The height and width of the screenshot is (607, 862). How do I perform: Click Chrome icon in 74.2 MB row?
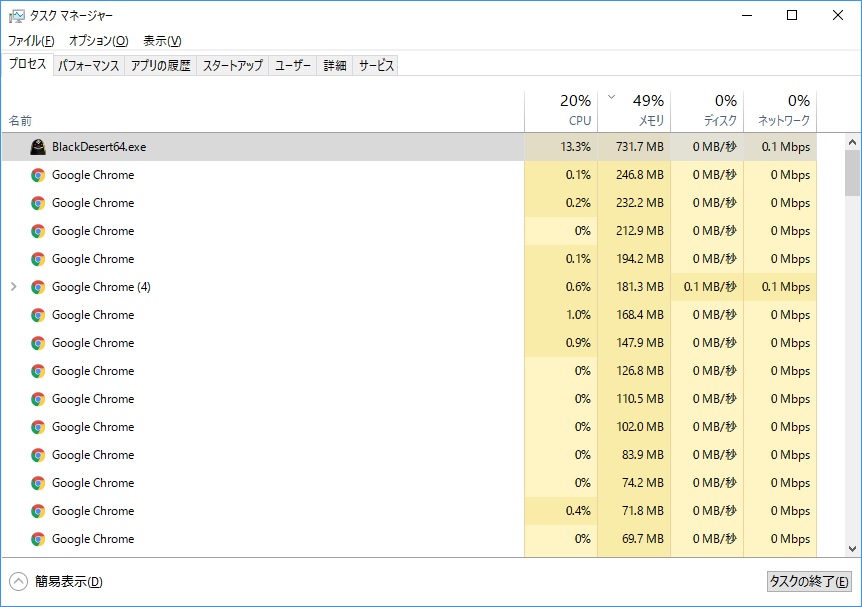pyautogui.click(x=38, y=483)
